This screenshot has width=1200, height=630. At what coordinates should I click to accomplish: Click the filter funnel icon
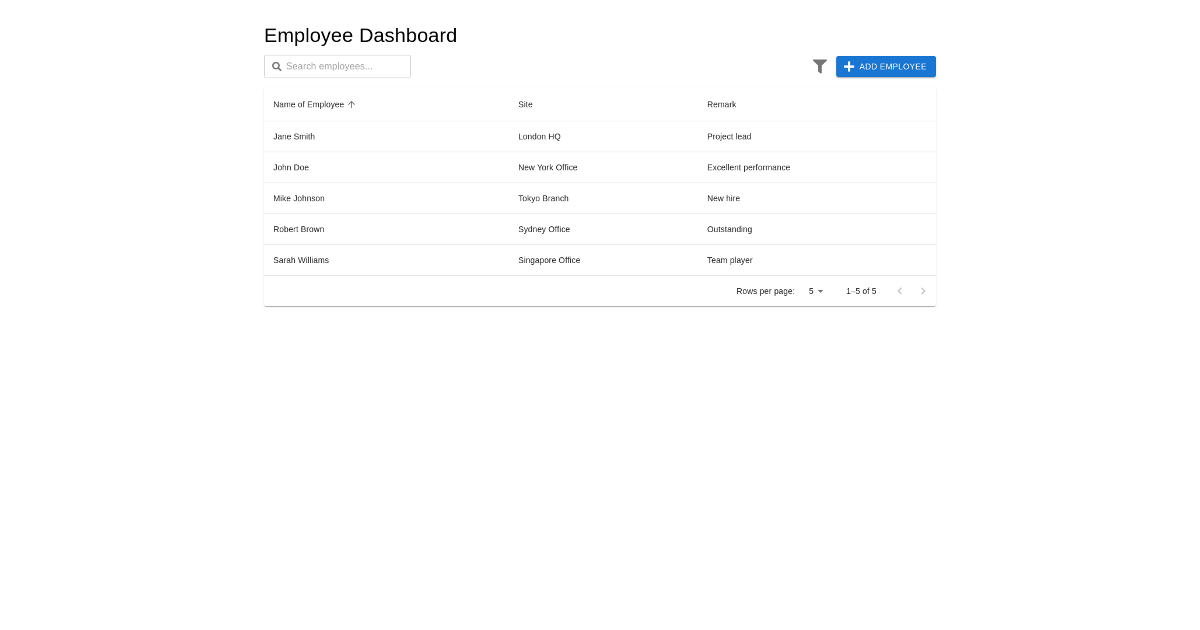[x=820, y=66]
